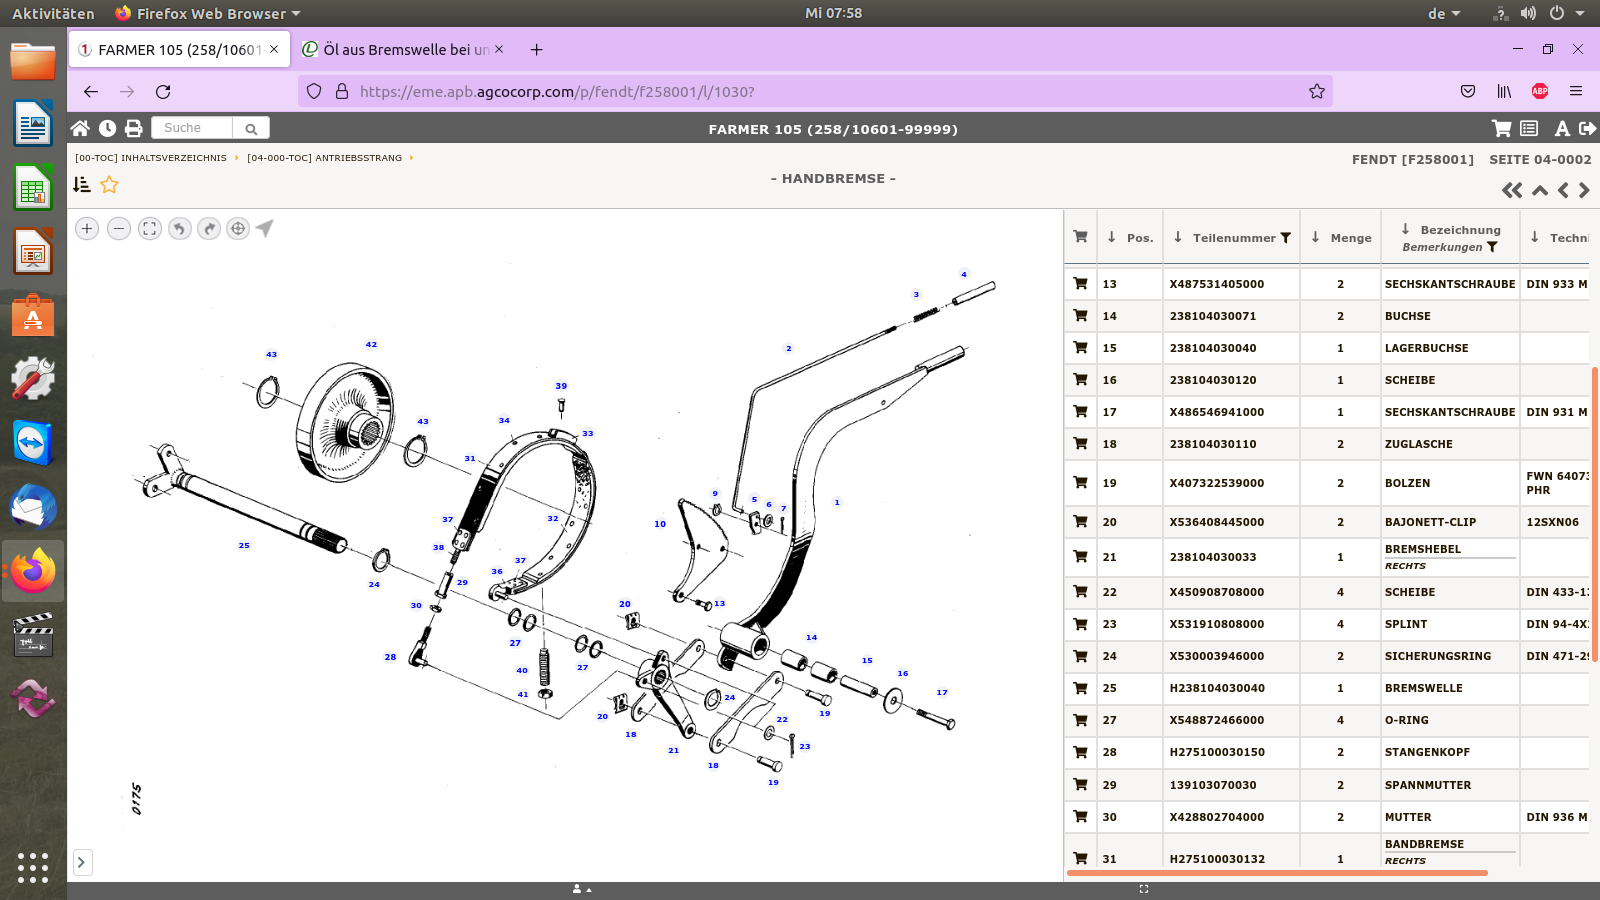Mark page as favorite with star
1600x900 pixels.
(109, 185)
